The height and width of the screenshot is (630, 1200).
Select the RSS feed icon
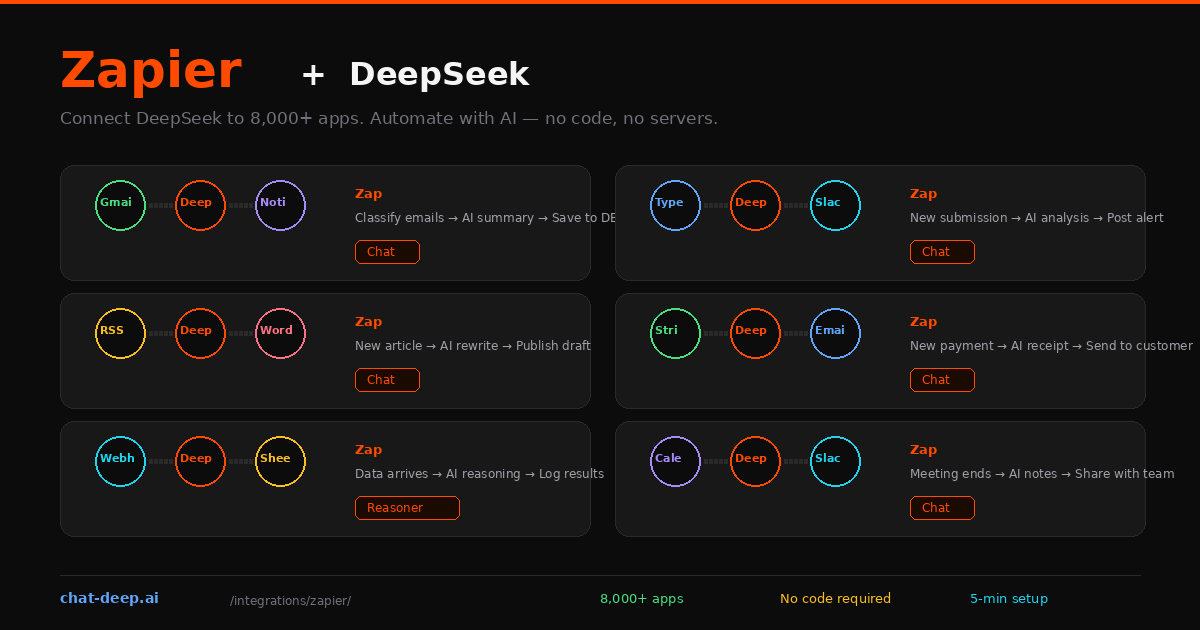[120, 333]
